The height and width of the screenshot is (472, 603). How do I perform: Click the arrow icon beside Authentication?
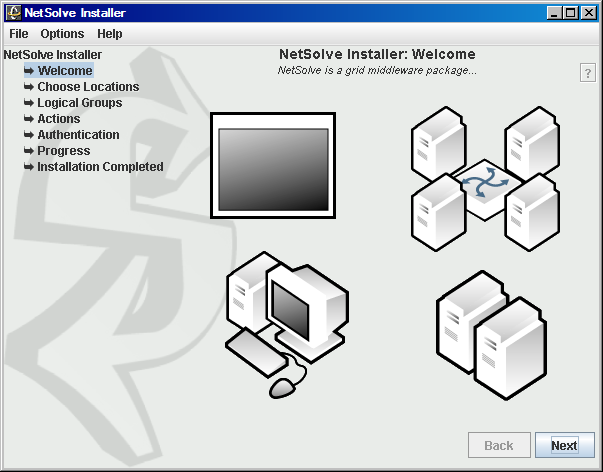29,135
